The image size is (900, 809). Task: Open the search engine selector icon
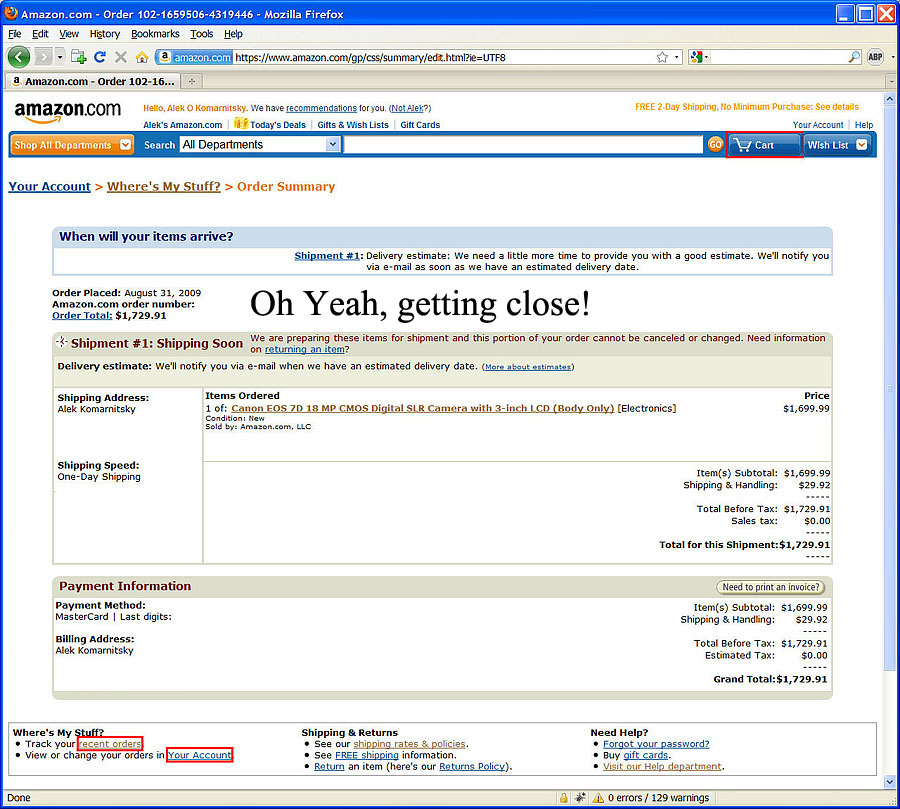pyautogui.click(x=700, y=57)
